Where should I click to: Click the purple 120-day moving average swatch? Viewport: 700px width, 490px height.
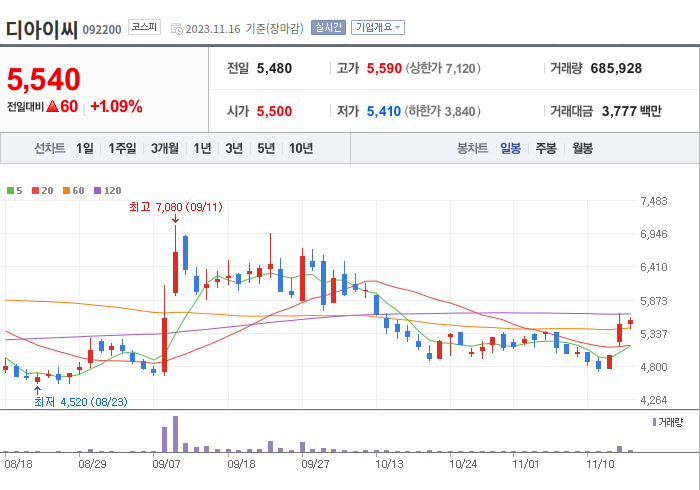[x=97, y=191]
